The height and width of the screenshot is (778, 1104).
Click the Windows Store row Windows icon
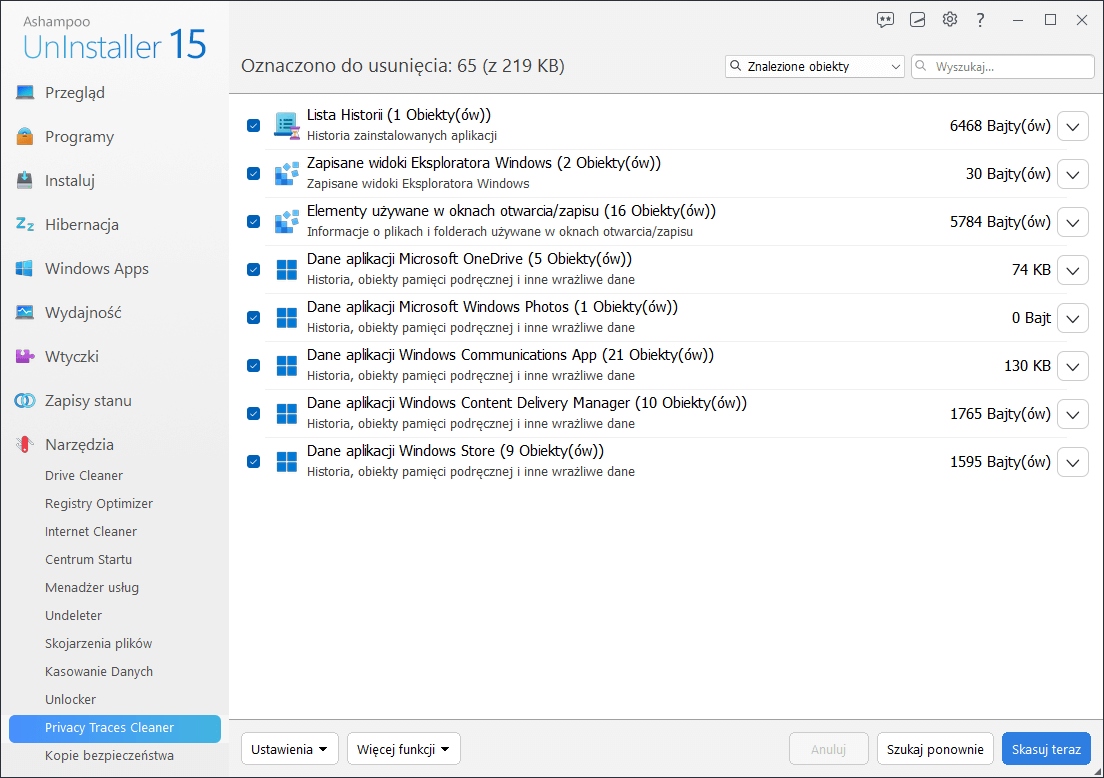pyautogui.click(x=287, y=461)
